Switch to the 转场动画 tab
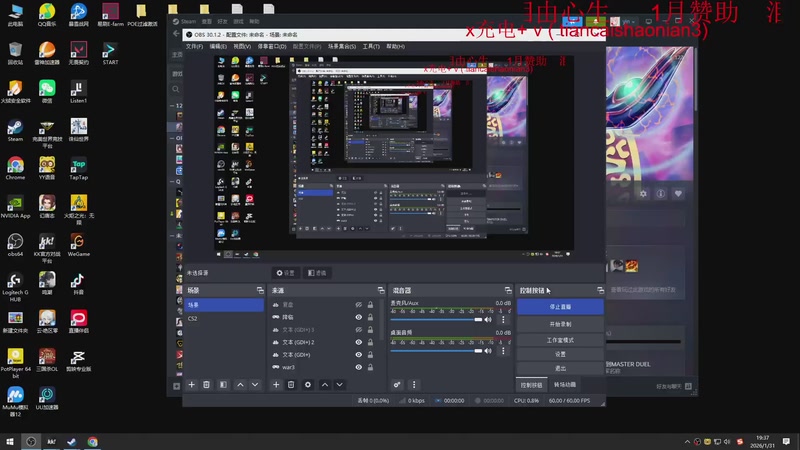This screenshot has height=450, width=800. pyautogui.click(x=564, y=384)
